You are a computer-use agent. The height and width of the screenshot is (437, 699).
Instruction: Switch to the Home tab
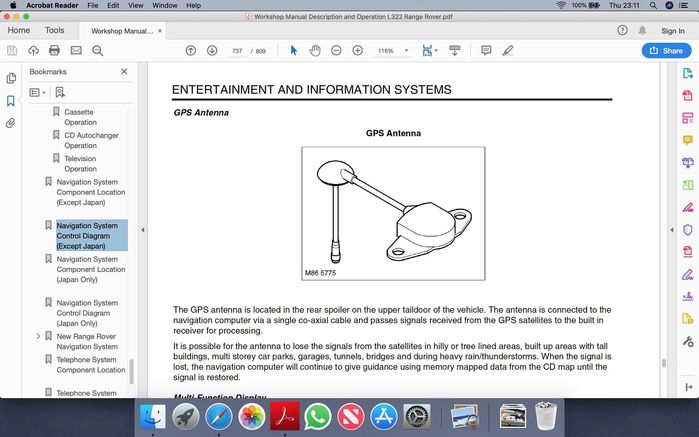(19, 30)
